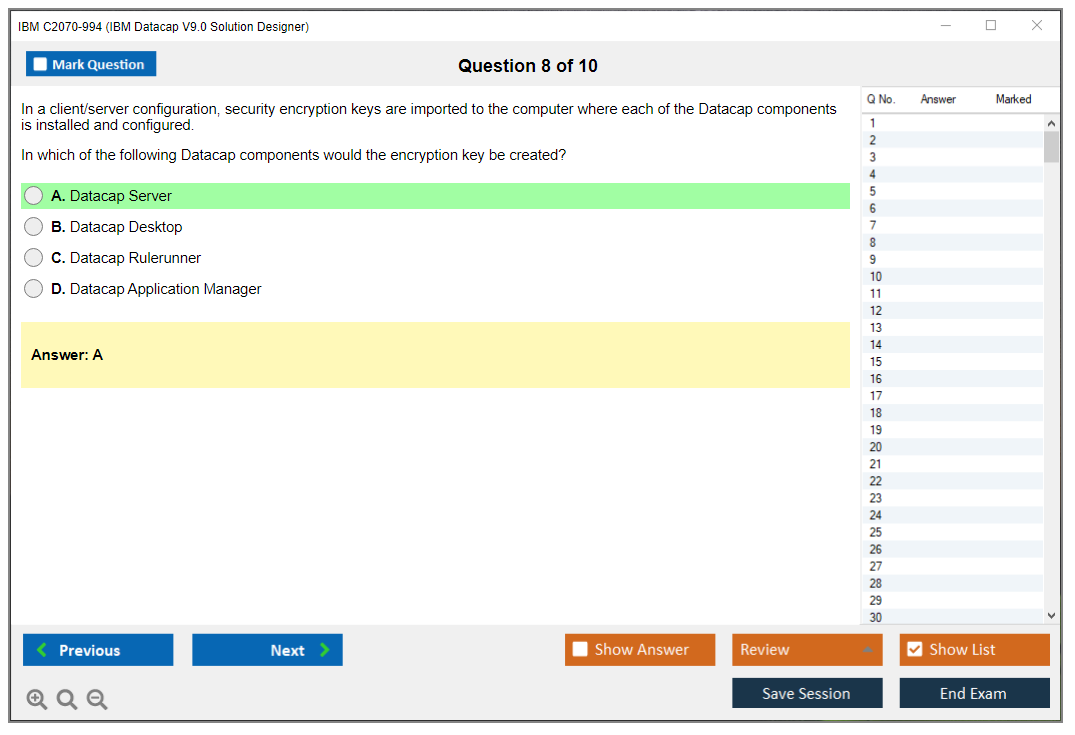Click the reset zoom magnifier icon
This screenshot has width=1075, height=735.
click(x=67, y=700)
